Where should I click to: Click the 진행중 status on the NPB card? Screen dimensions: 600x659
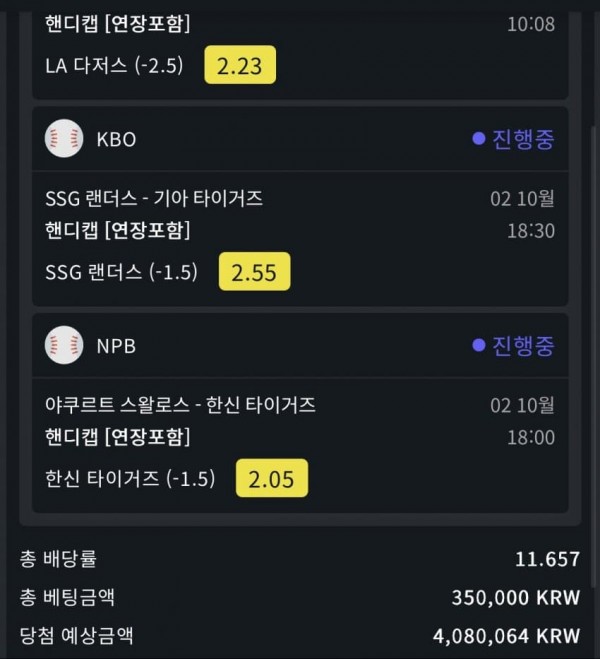tap(523, 346)
